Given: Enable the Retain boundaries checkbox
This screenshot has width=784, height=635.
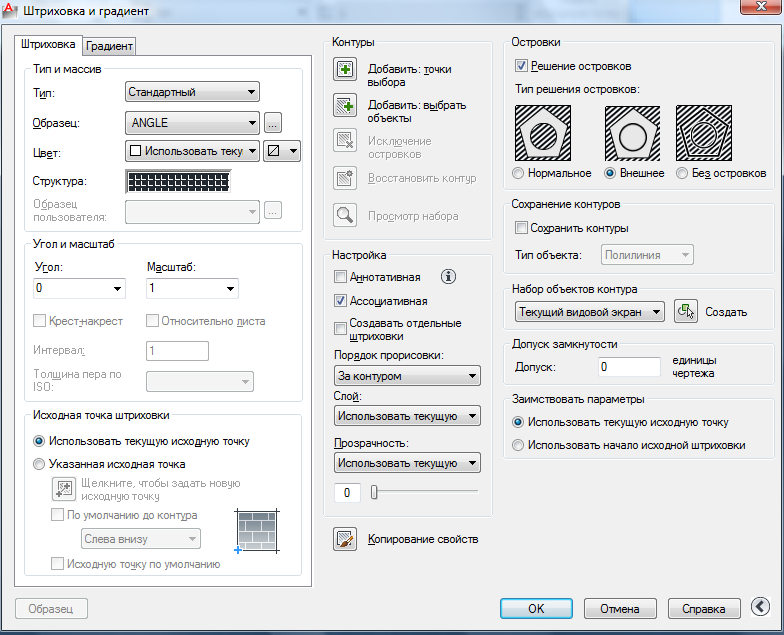Looking at the screenshot, I should click(x=521, y=228).
